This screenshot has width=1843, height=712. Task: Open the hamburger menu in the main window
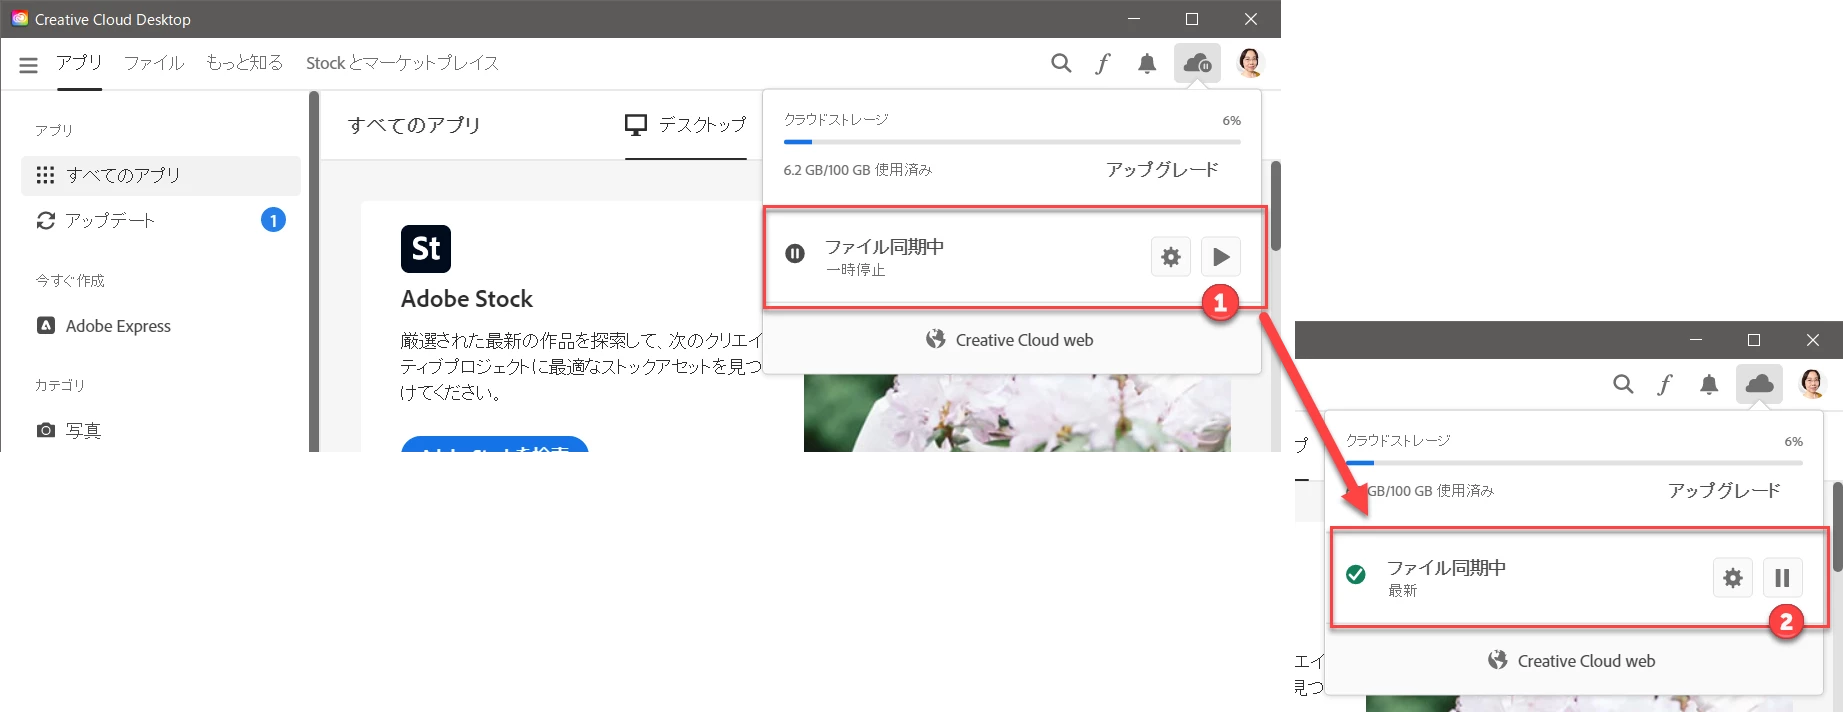tap(28, 65)
